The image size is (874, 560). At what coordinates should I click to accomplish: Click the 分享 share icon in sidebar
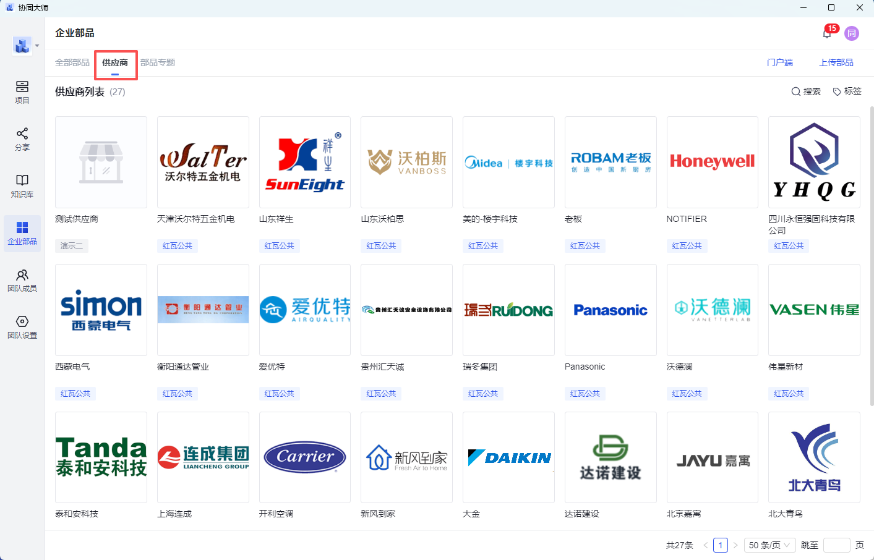(22, 138)
